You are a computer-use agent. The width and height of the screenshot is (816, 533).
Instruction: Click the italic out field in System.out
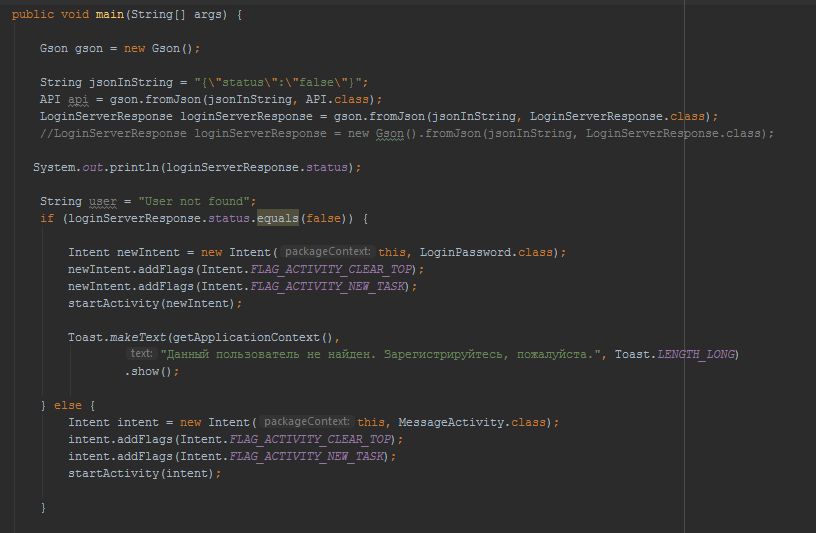[x=92, y=167]
